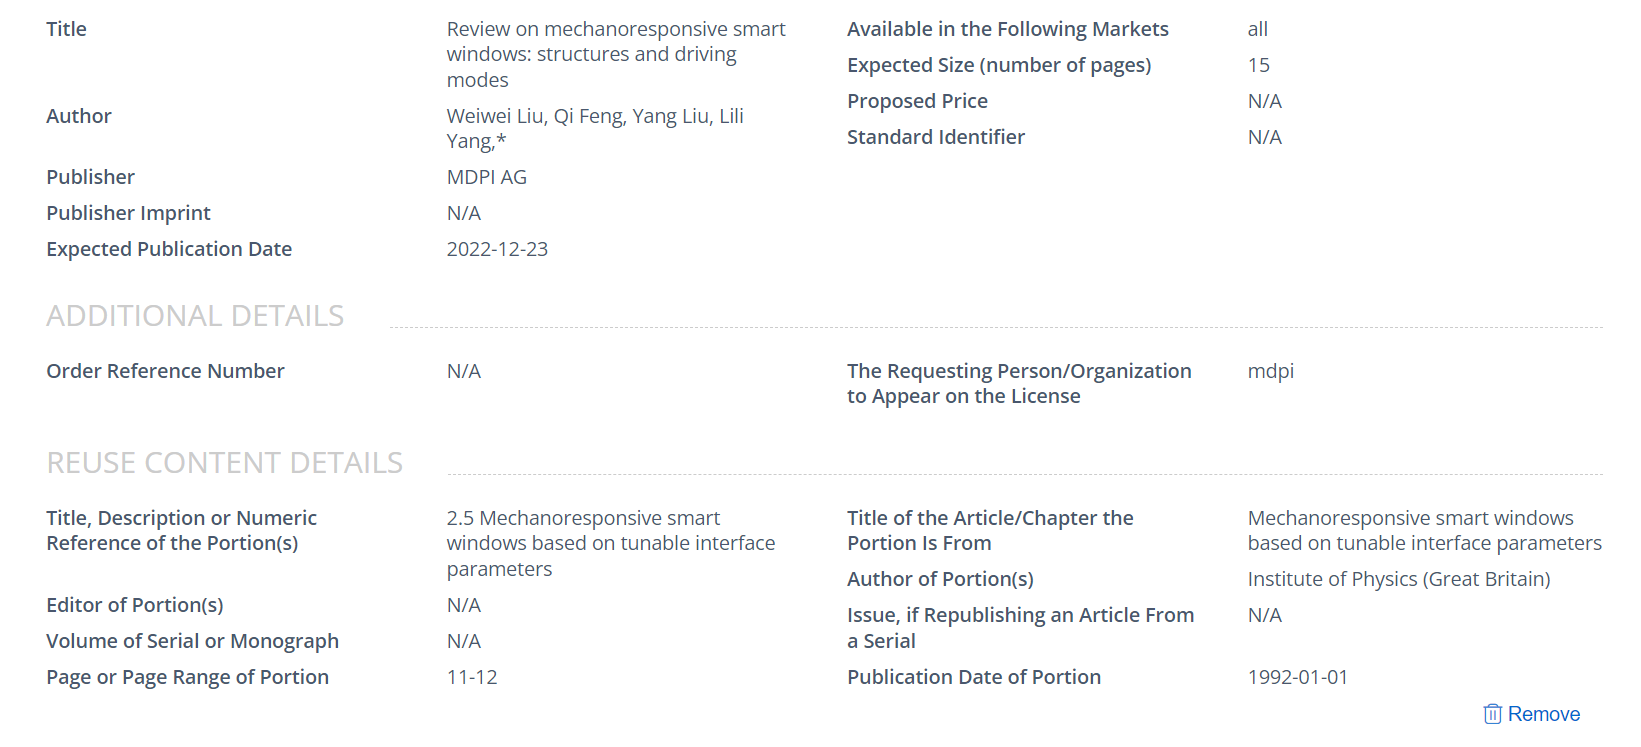Click the Proposed Price label
The height and width of the screenshot is (747, 1641).
(917, 101)
